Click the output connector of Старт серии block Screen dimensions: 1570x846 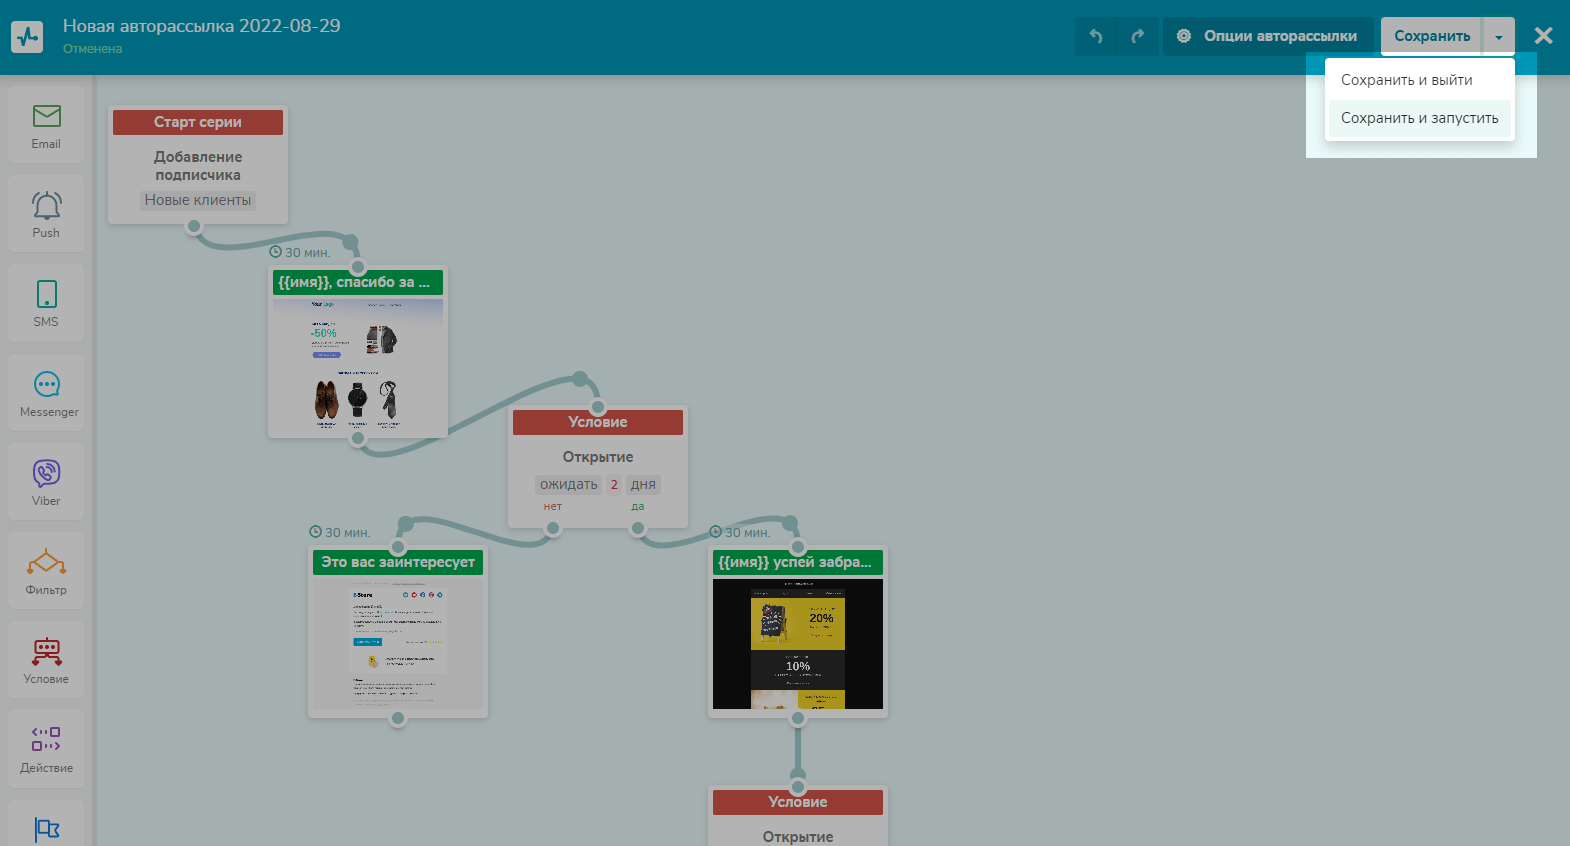(194, 226)
